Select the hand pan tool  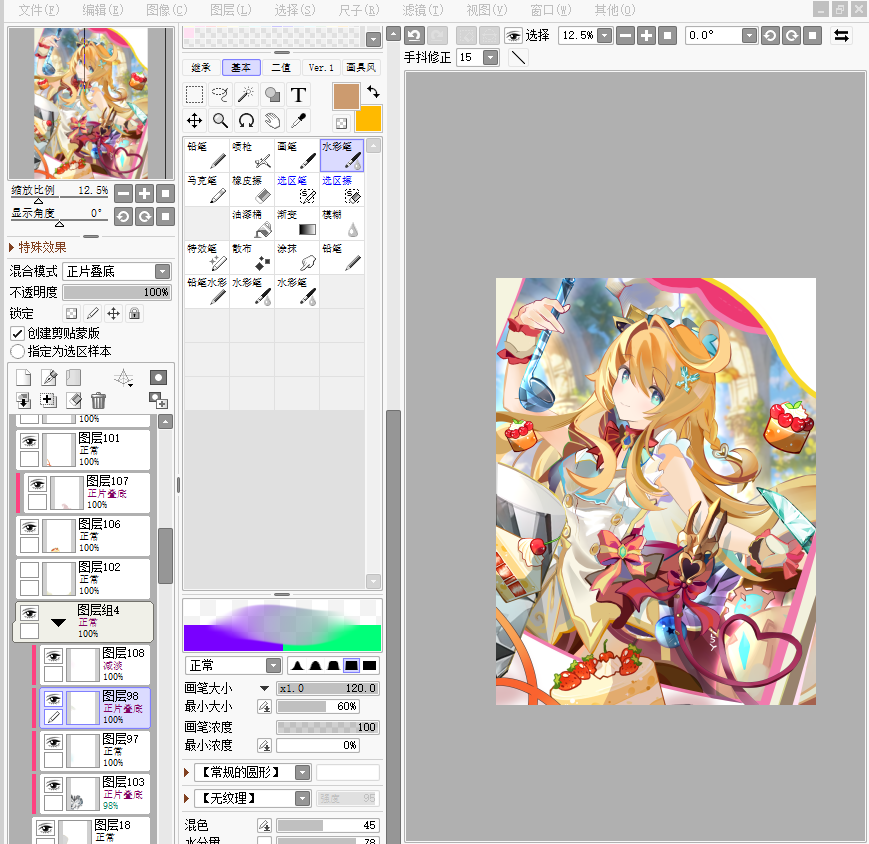(272, 120)
